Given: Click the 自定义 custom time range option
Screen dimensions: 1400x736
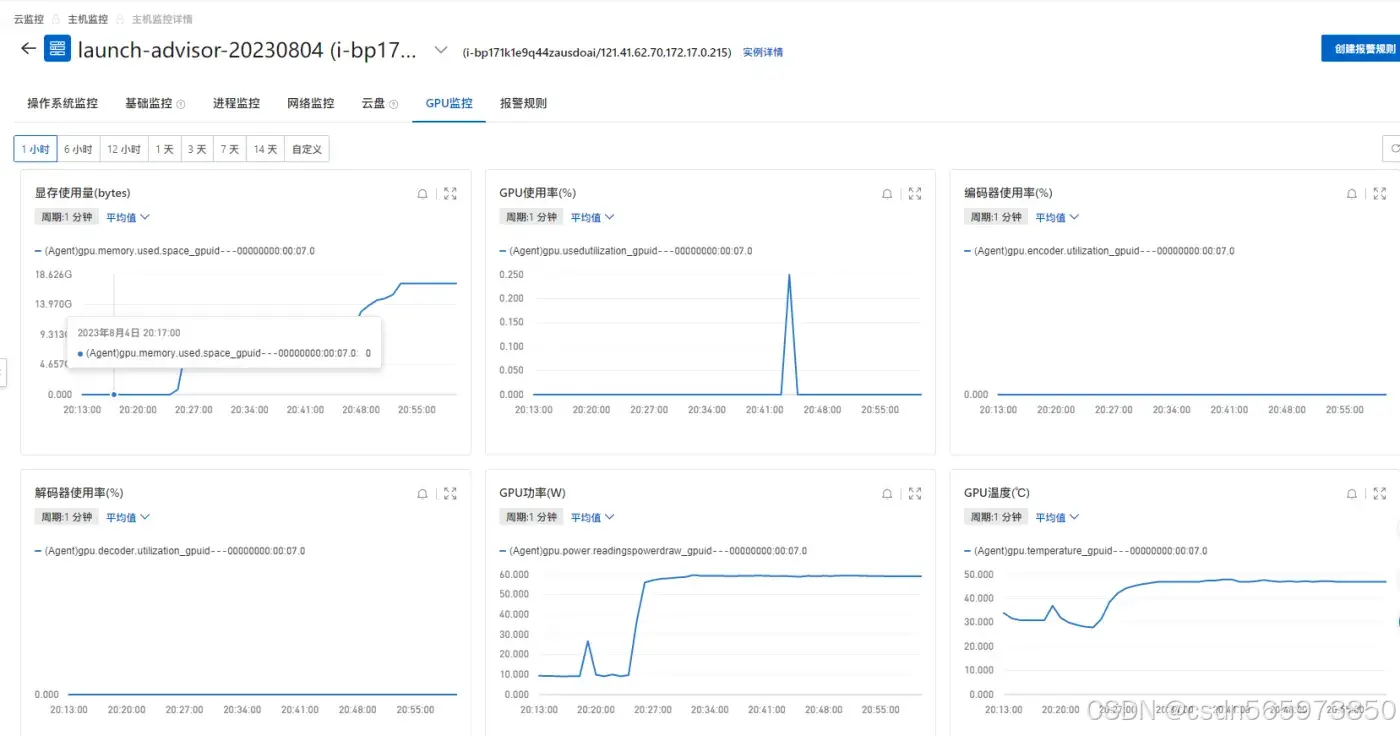Looking at the screenshot, I should [306, 150].
